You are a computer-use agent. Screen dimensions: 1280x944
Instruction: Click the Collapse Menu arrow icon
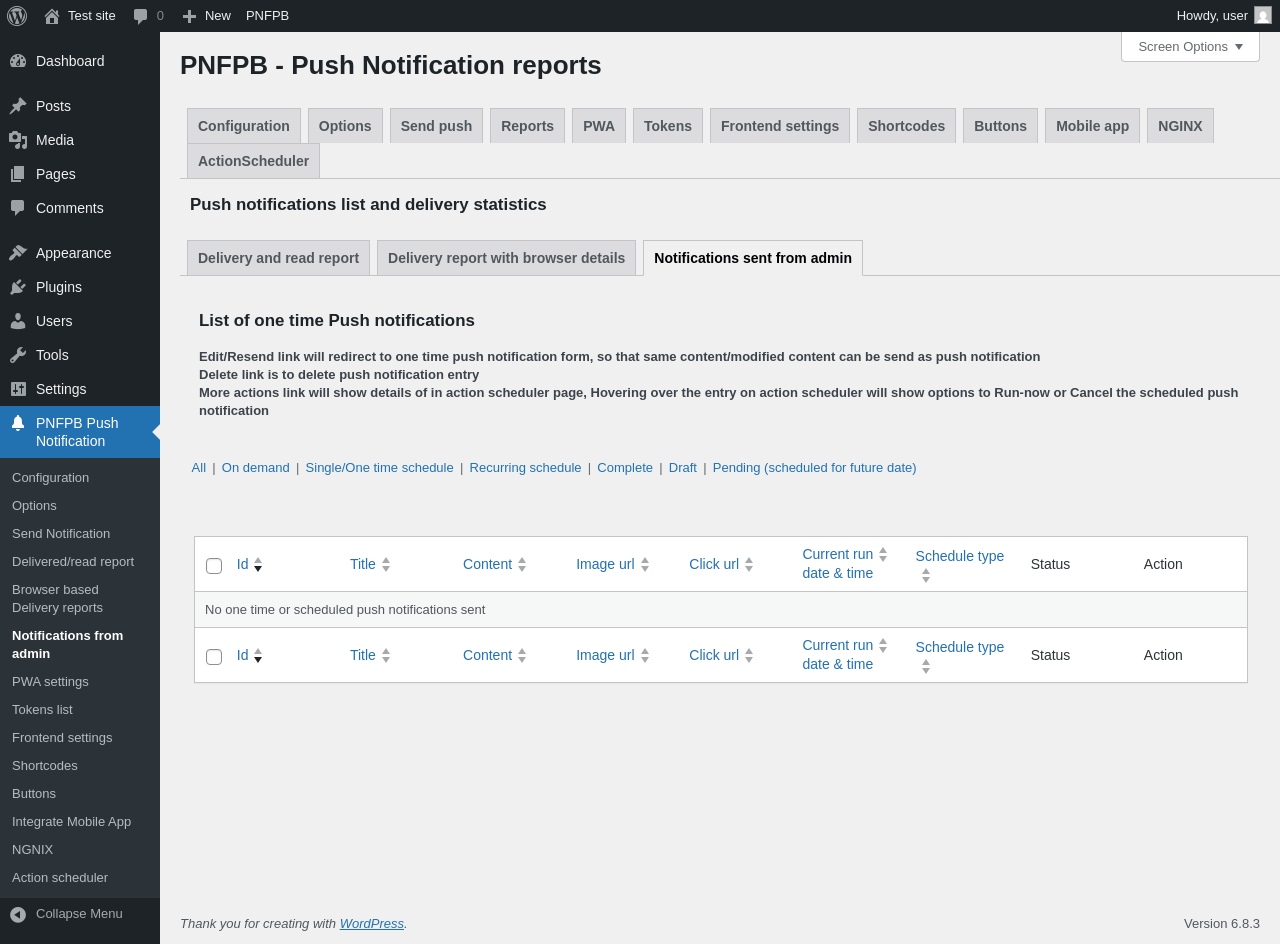[18, 914]
